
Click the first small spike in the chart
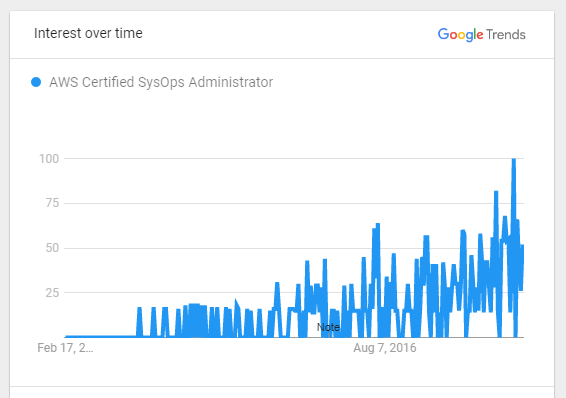(x=139, y=309)
